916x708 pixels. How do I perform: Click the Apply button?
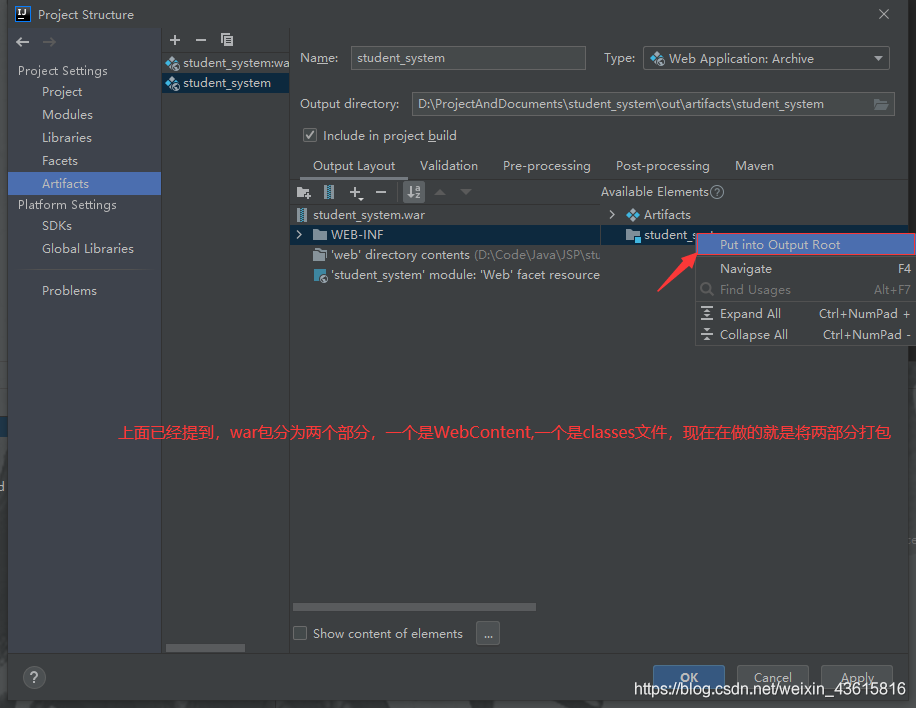(x=857, y=677)
